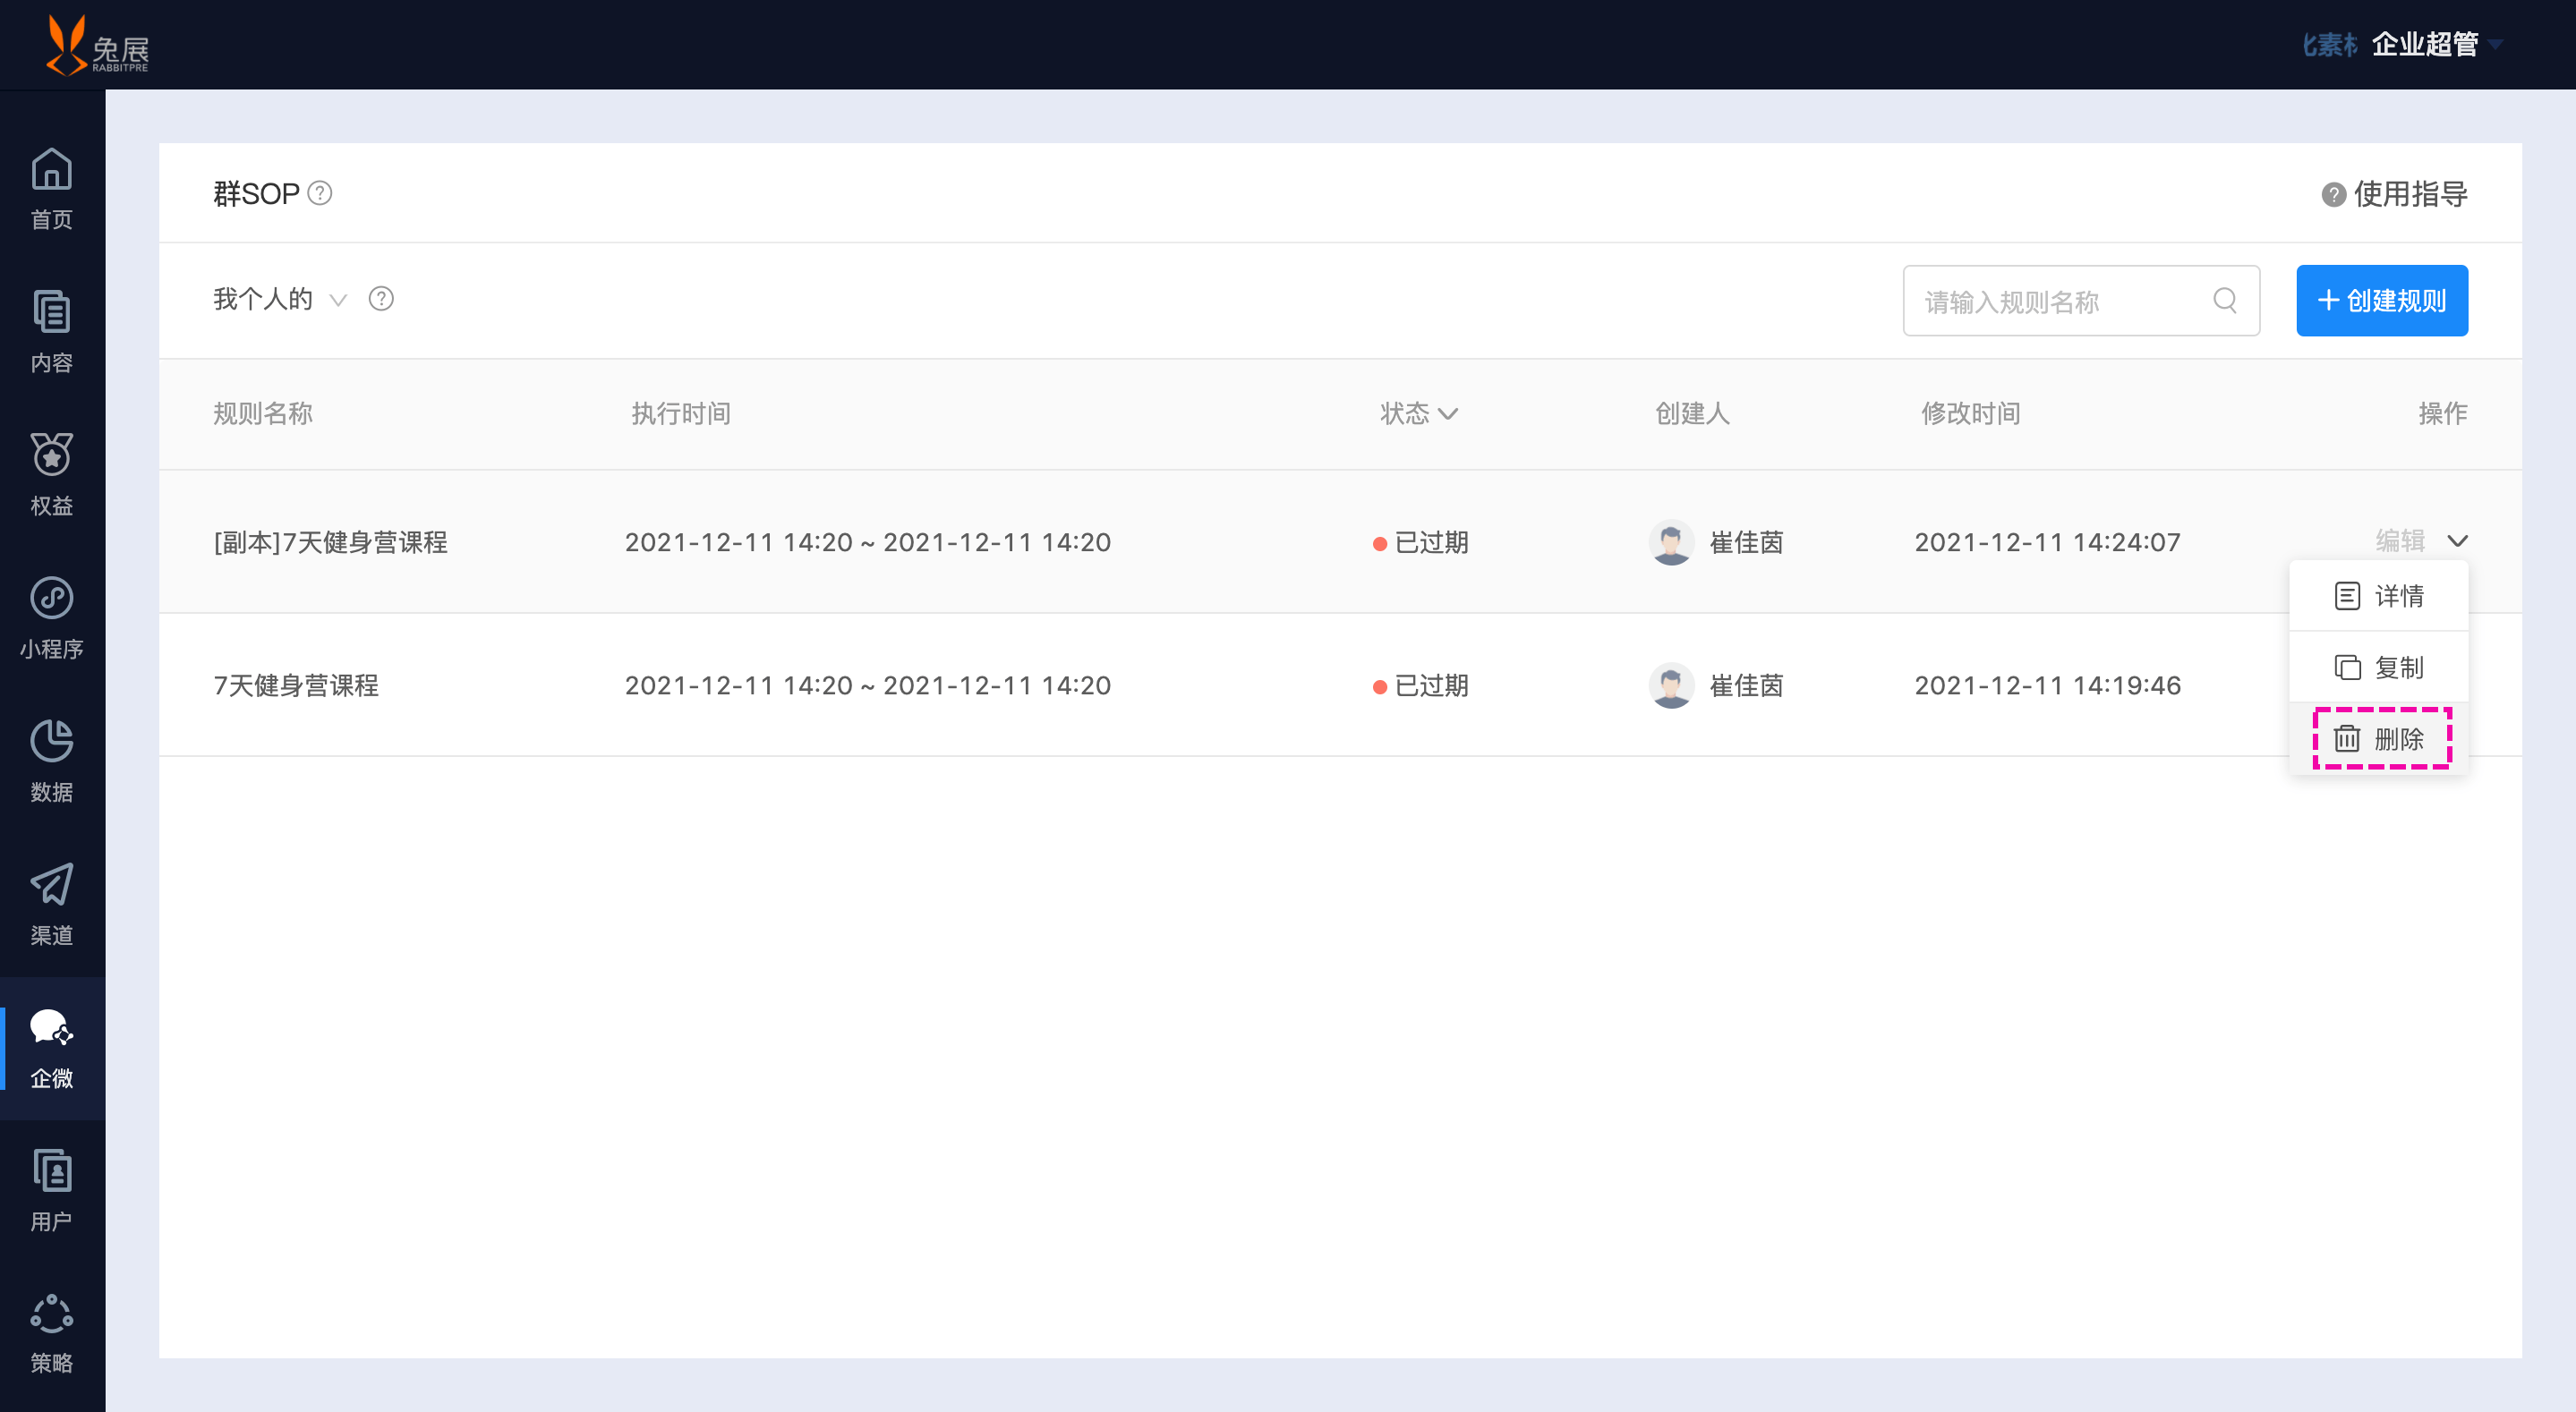The height and width of the screenshot is (1412, 2576).
Task: Open the 使用指导 usage guide link
Action: click(x=2394, y=194)
